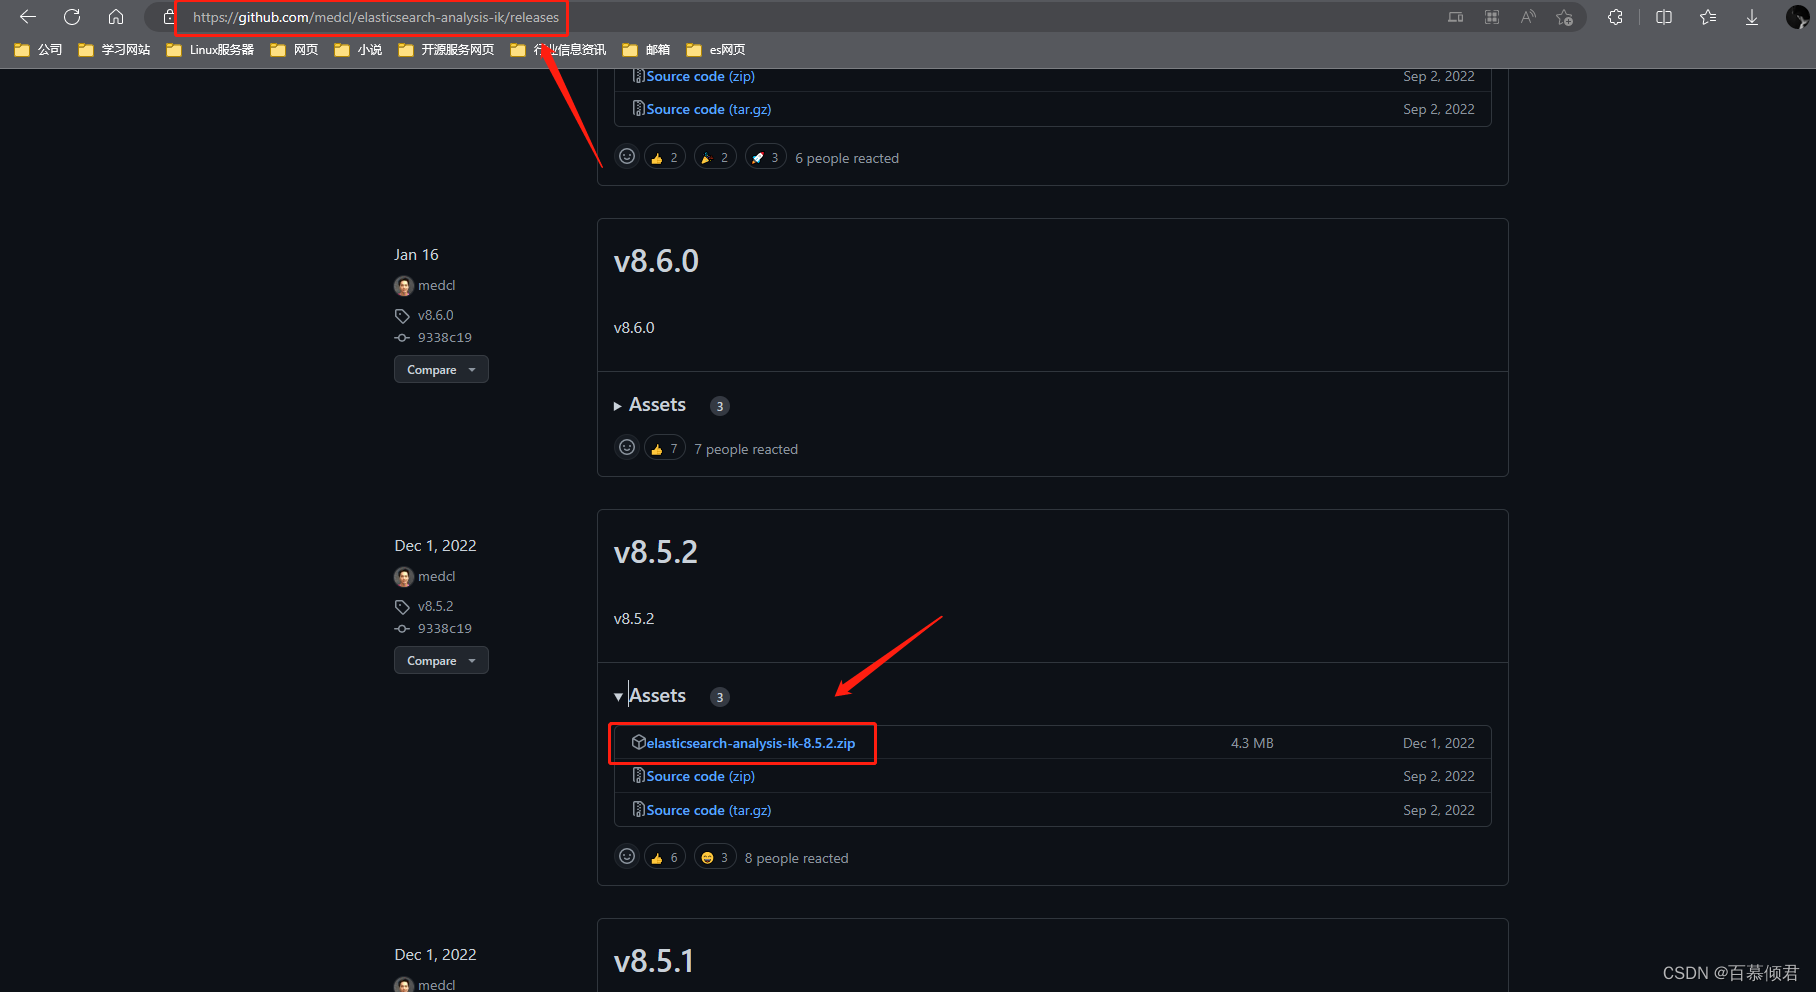Click thumbs up reaction with 2 votes
1816x992 pixels.
click(x=665, y=158)
